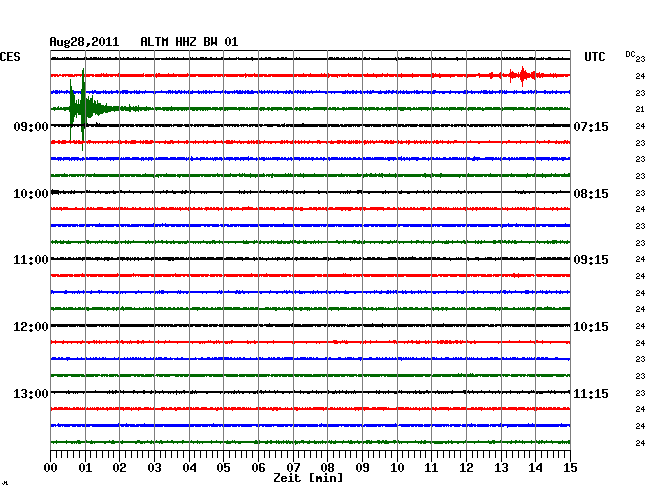Click the 11:15 UTC time label
Screen dimensions: 650x494
[x=591, y=393]
